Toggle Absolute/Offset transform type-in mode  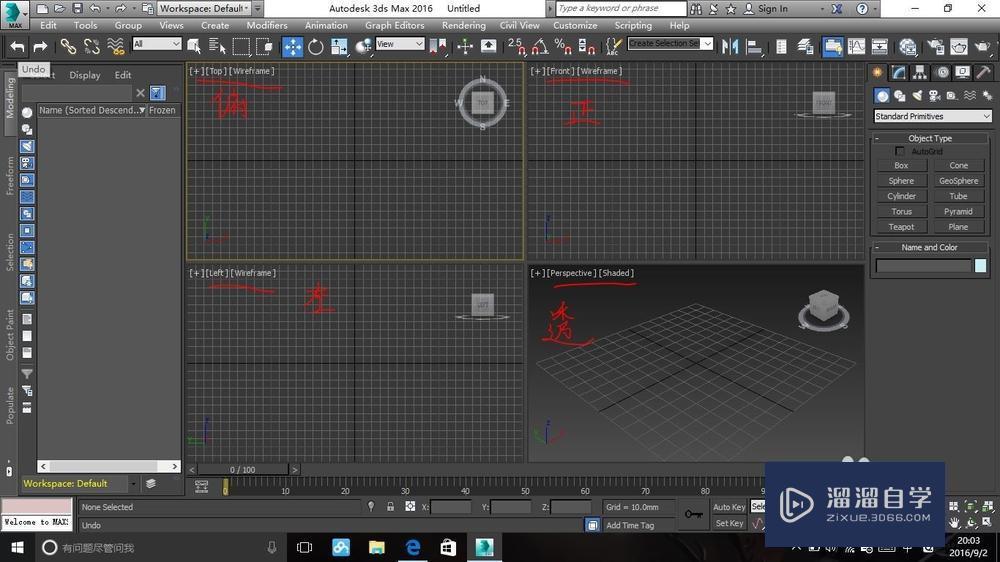coord(410,507)
